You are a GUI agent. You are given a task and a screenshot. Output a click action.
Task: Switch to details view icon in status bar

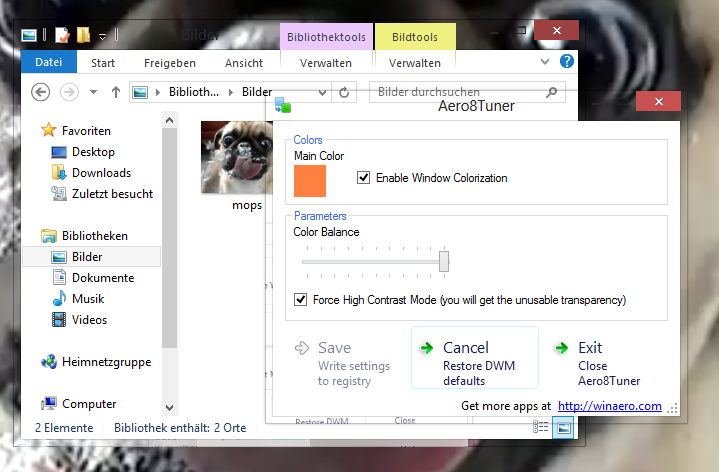541,427
